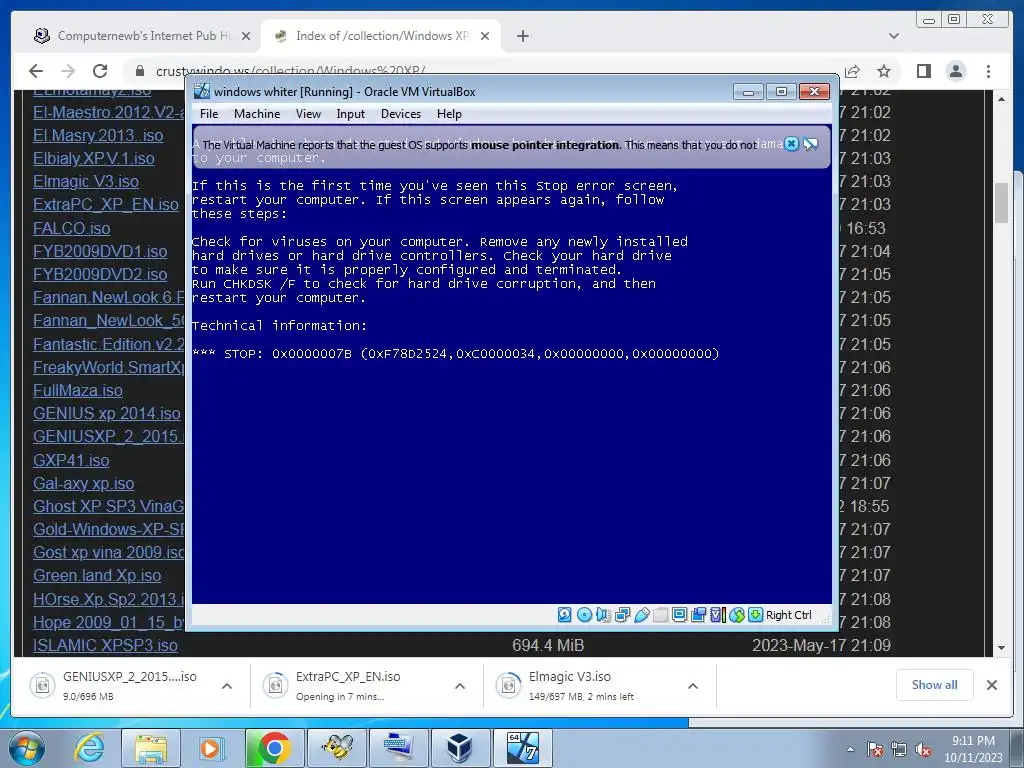Open Chrome three-dot menu

(x=988, y=71)
